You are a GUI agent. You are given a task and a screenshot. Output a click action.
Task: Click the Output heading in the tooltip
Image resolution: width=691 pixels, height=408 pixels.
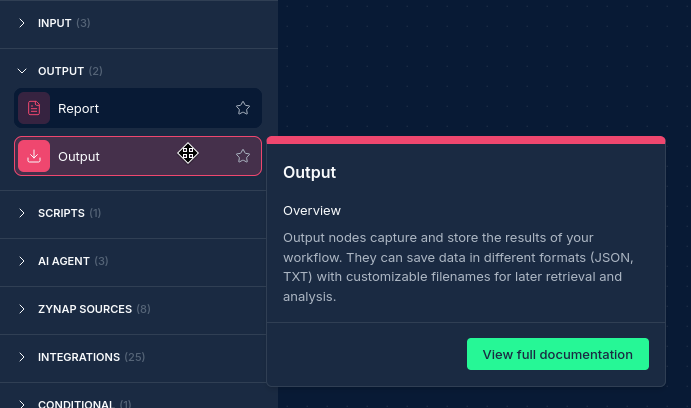[x=309, y=172]
